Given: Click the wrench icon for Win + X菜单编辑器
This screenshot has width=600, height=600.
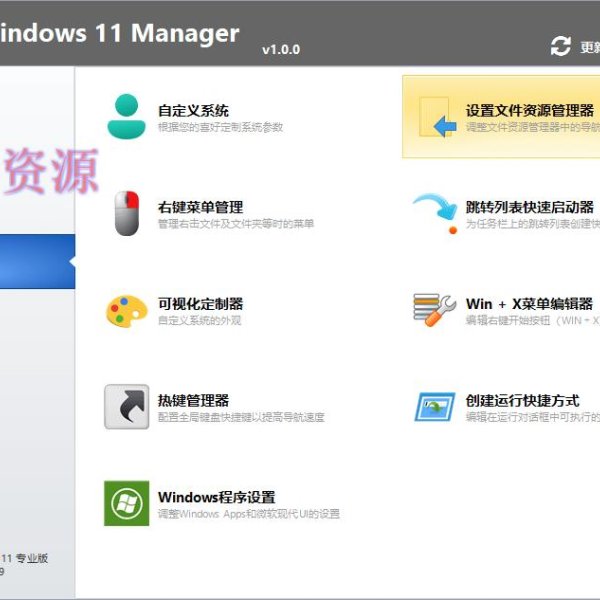Looking at the screenshot, I should 435,310.
